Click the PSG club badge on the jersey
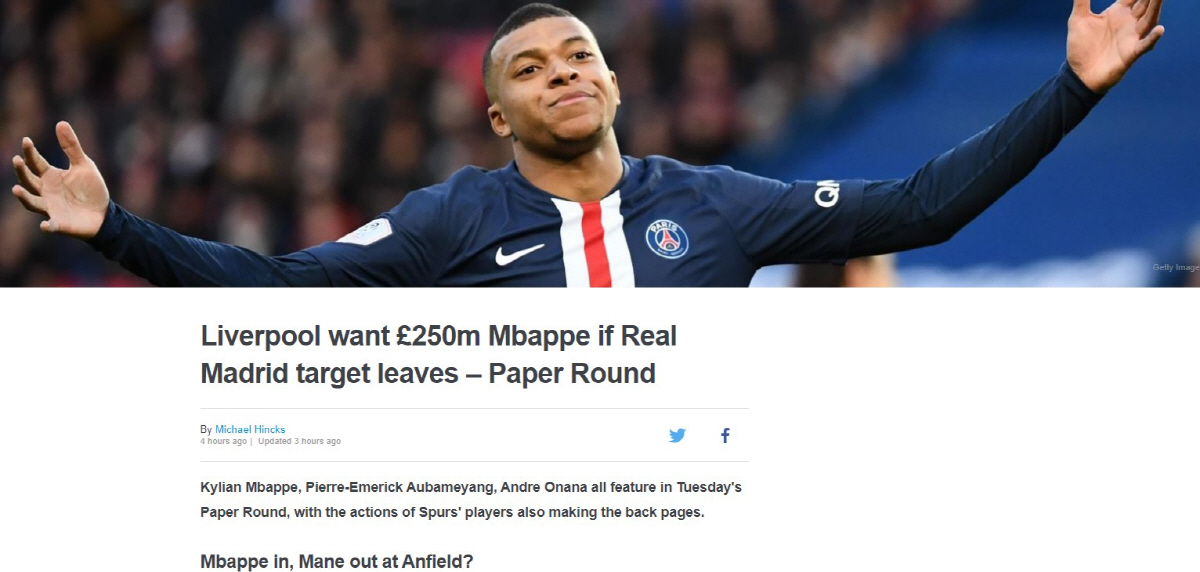This screenshot has height=572, width=1200. click(x=667, y=238)
